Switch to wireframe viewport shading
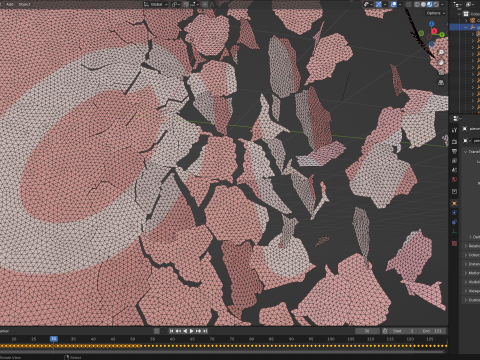This screenshot has width=480, height=360. (x=417, y=4)
